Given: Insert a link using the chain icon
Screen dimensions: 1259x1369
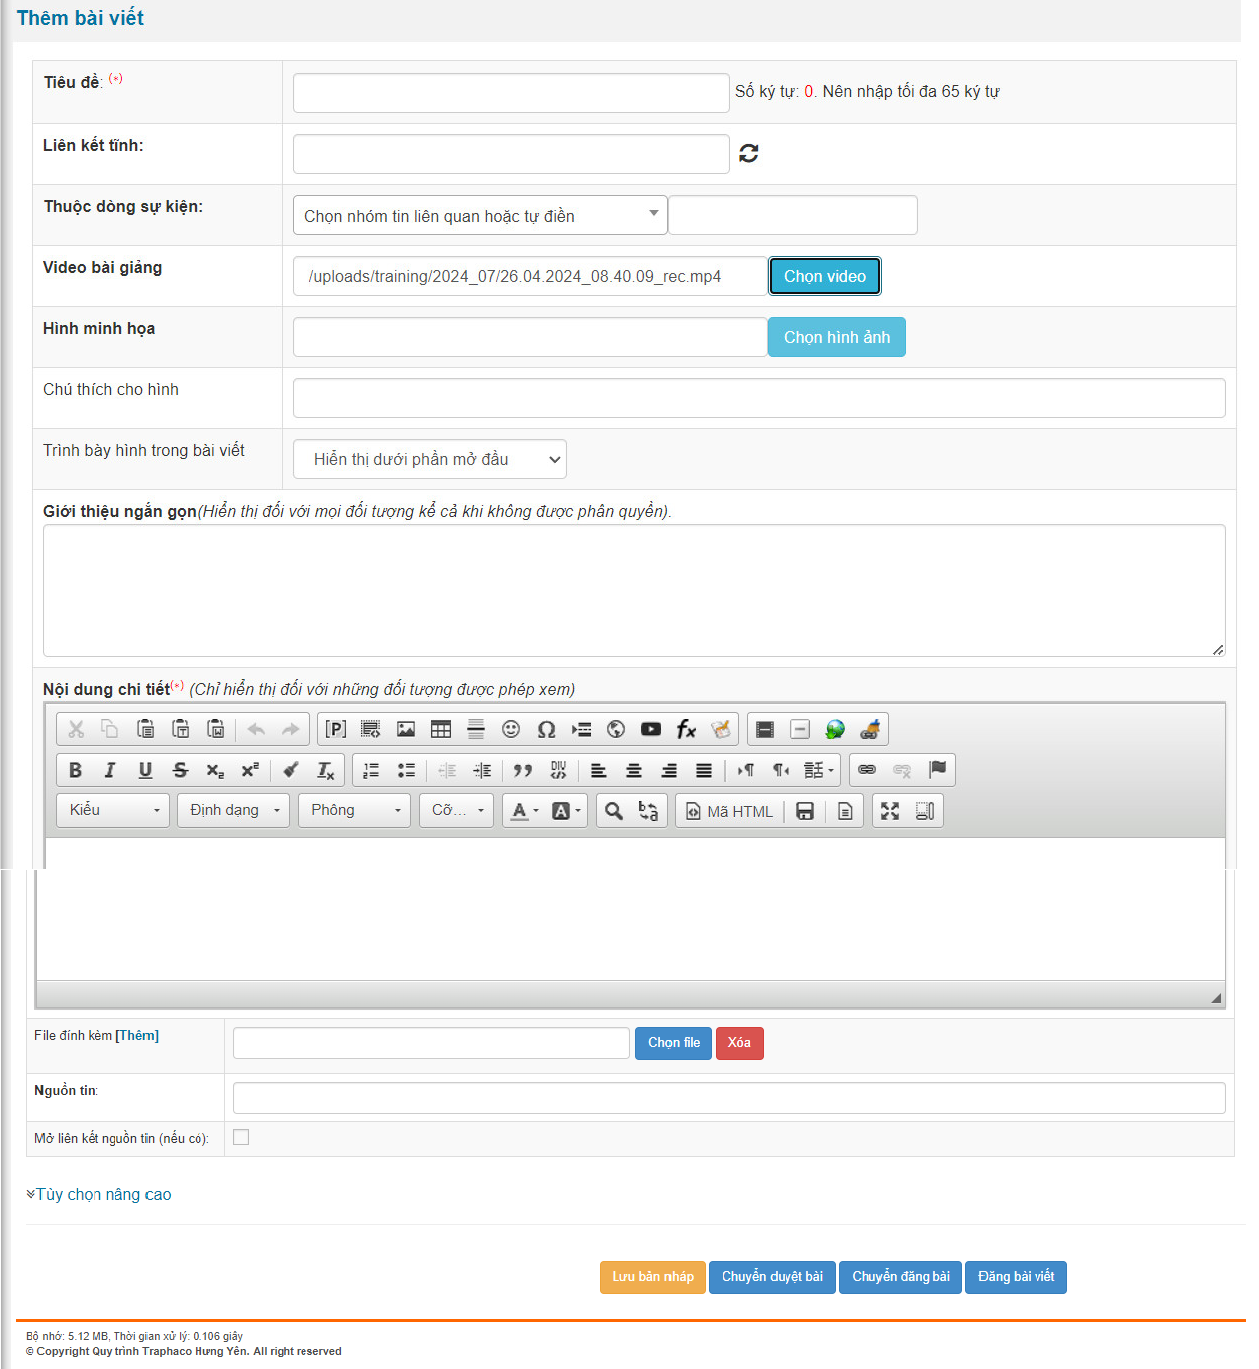Looking at the screenshot, I should [867, 770].
